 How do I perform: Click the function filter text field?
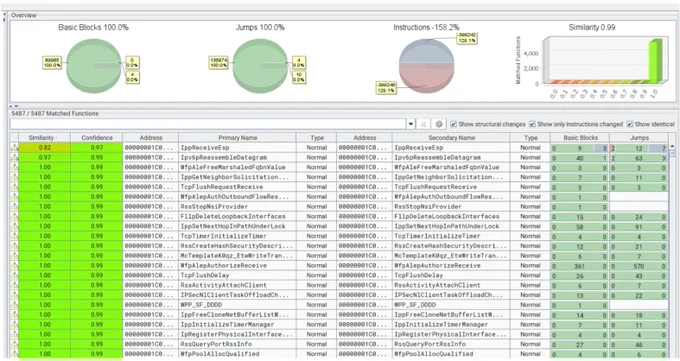(x=208, y=125)
